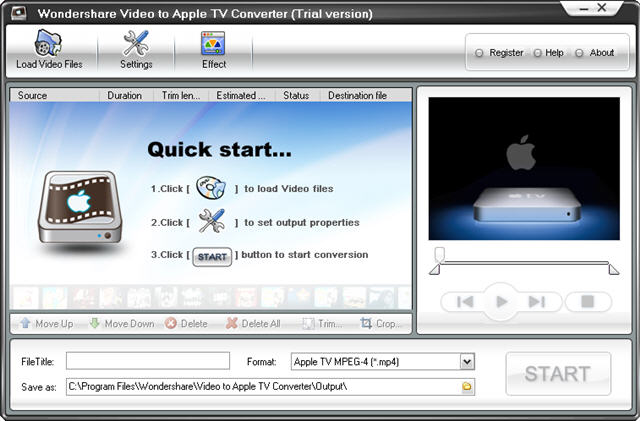Click the Destination file column header

tap(366, 96)
